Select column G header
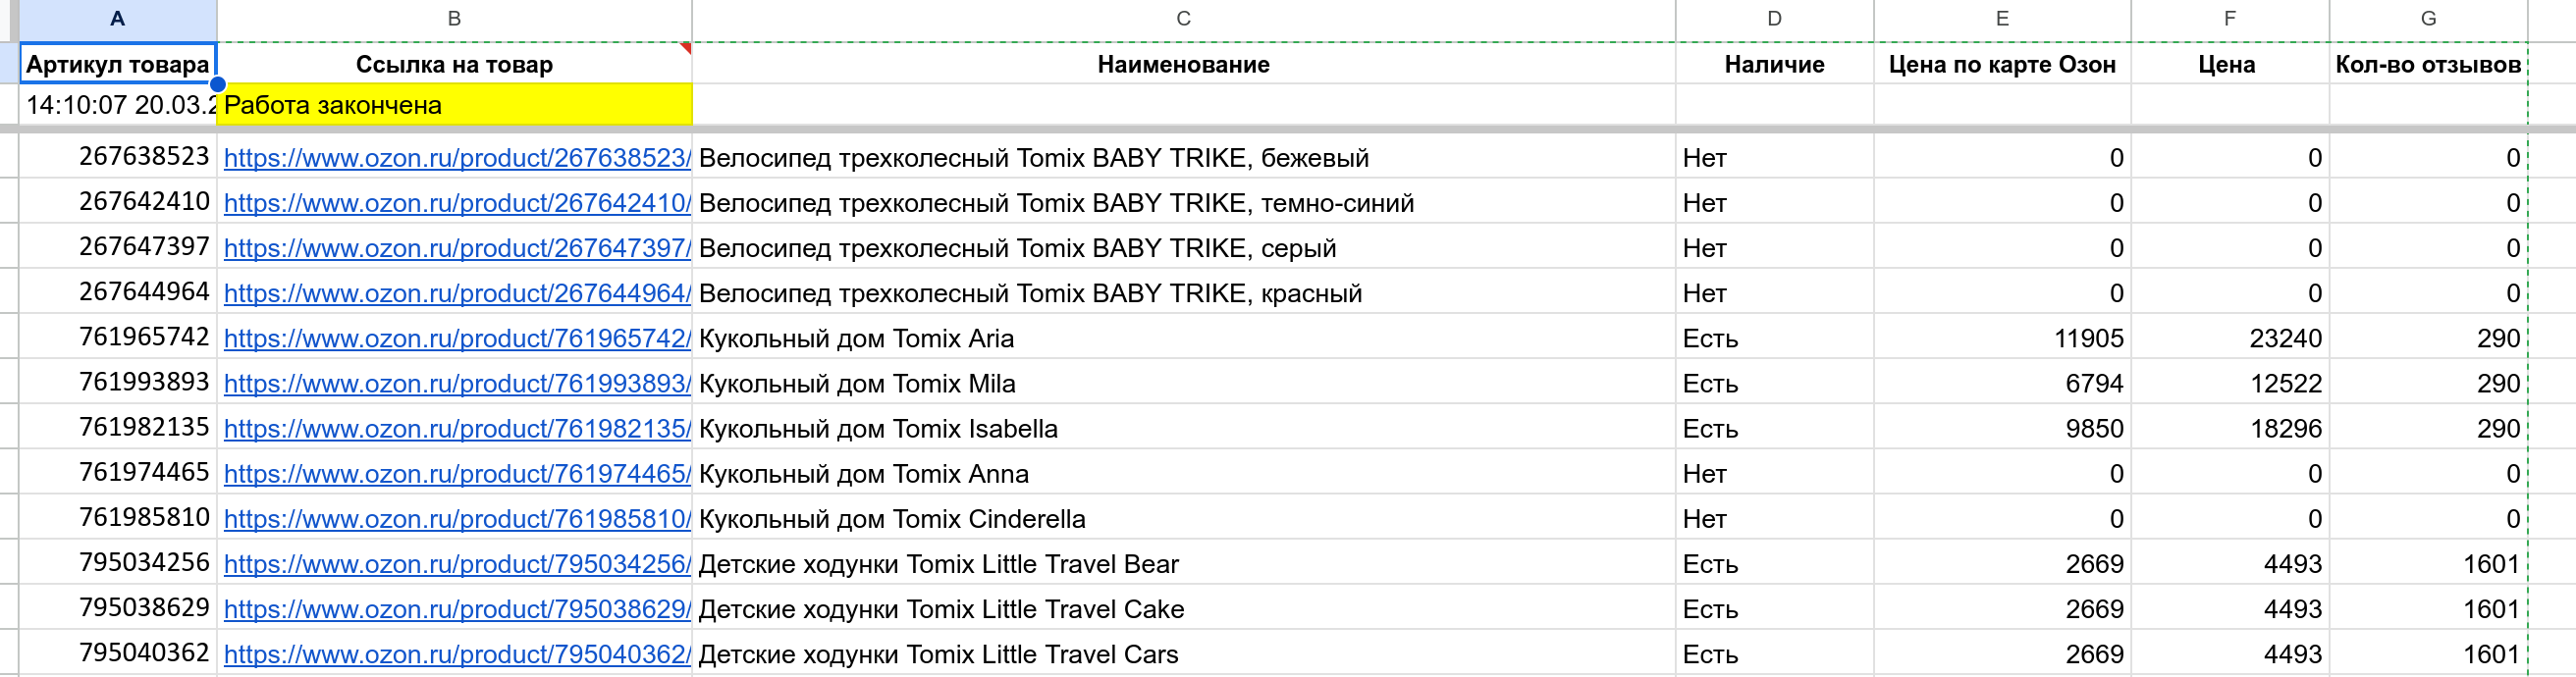The image size is (2576, 677). (x=2428, y=19)
